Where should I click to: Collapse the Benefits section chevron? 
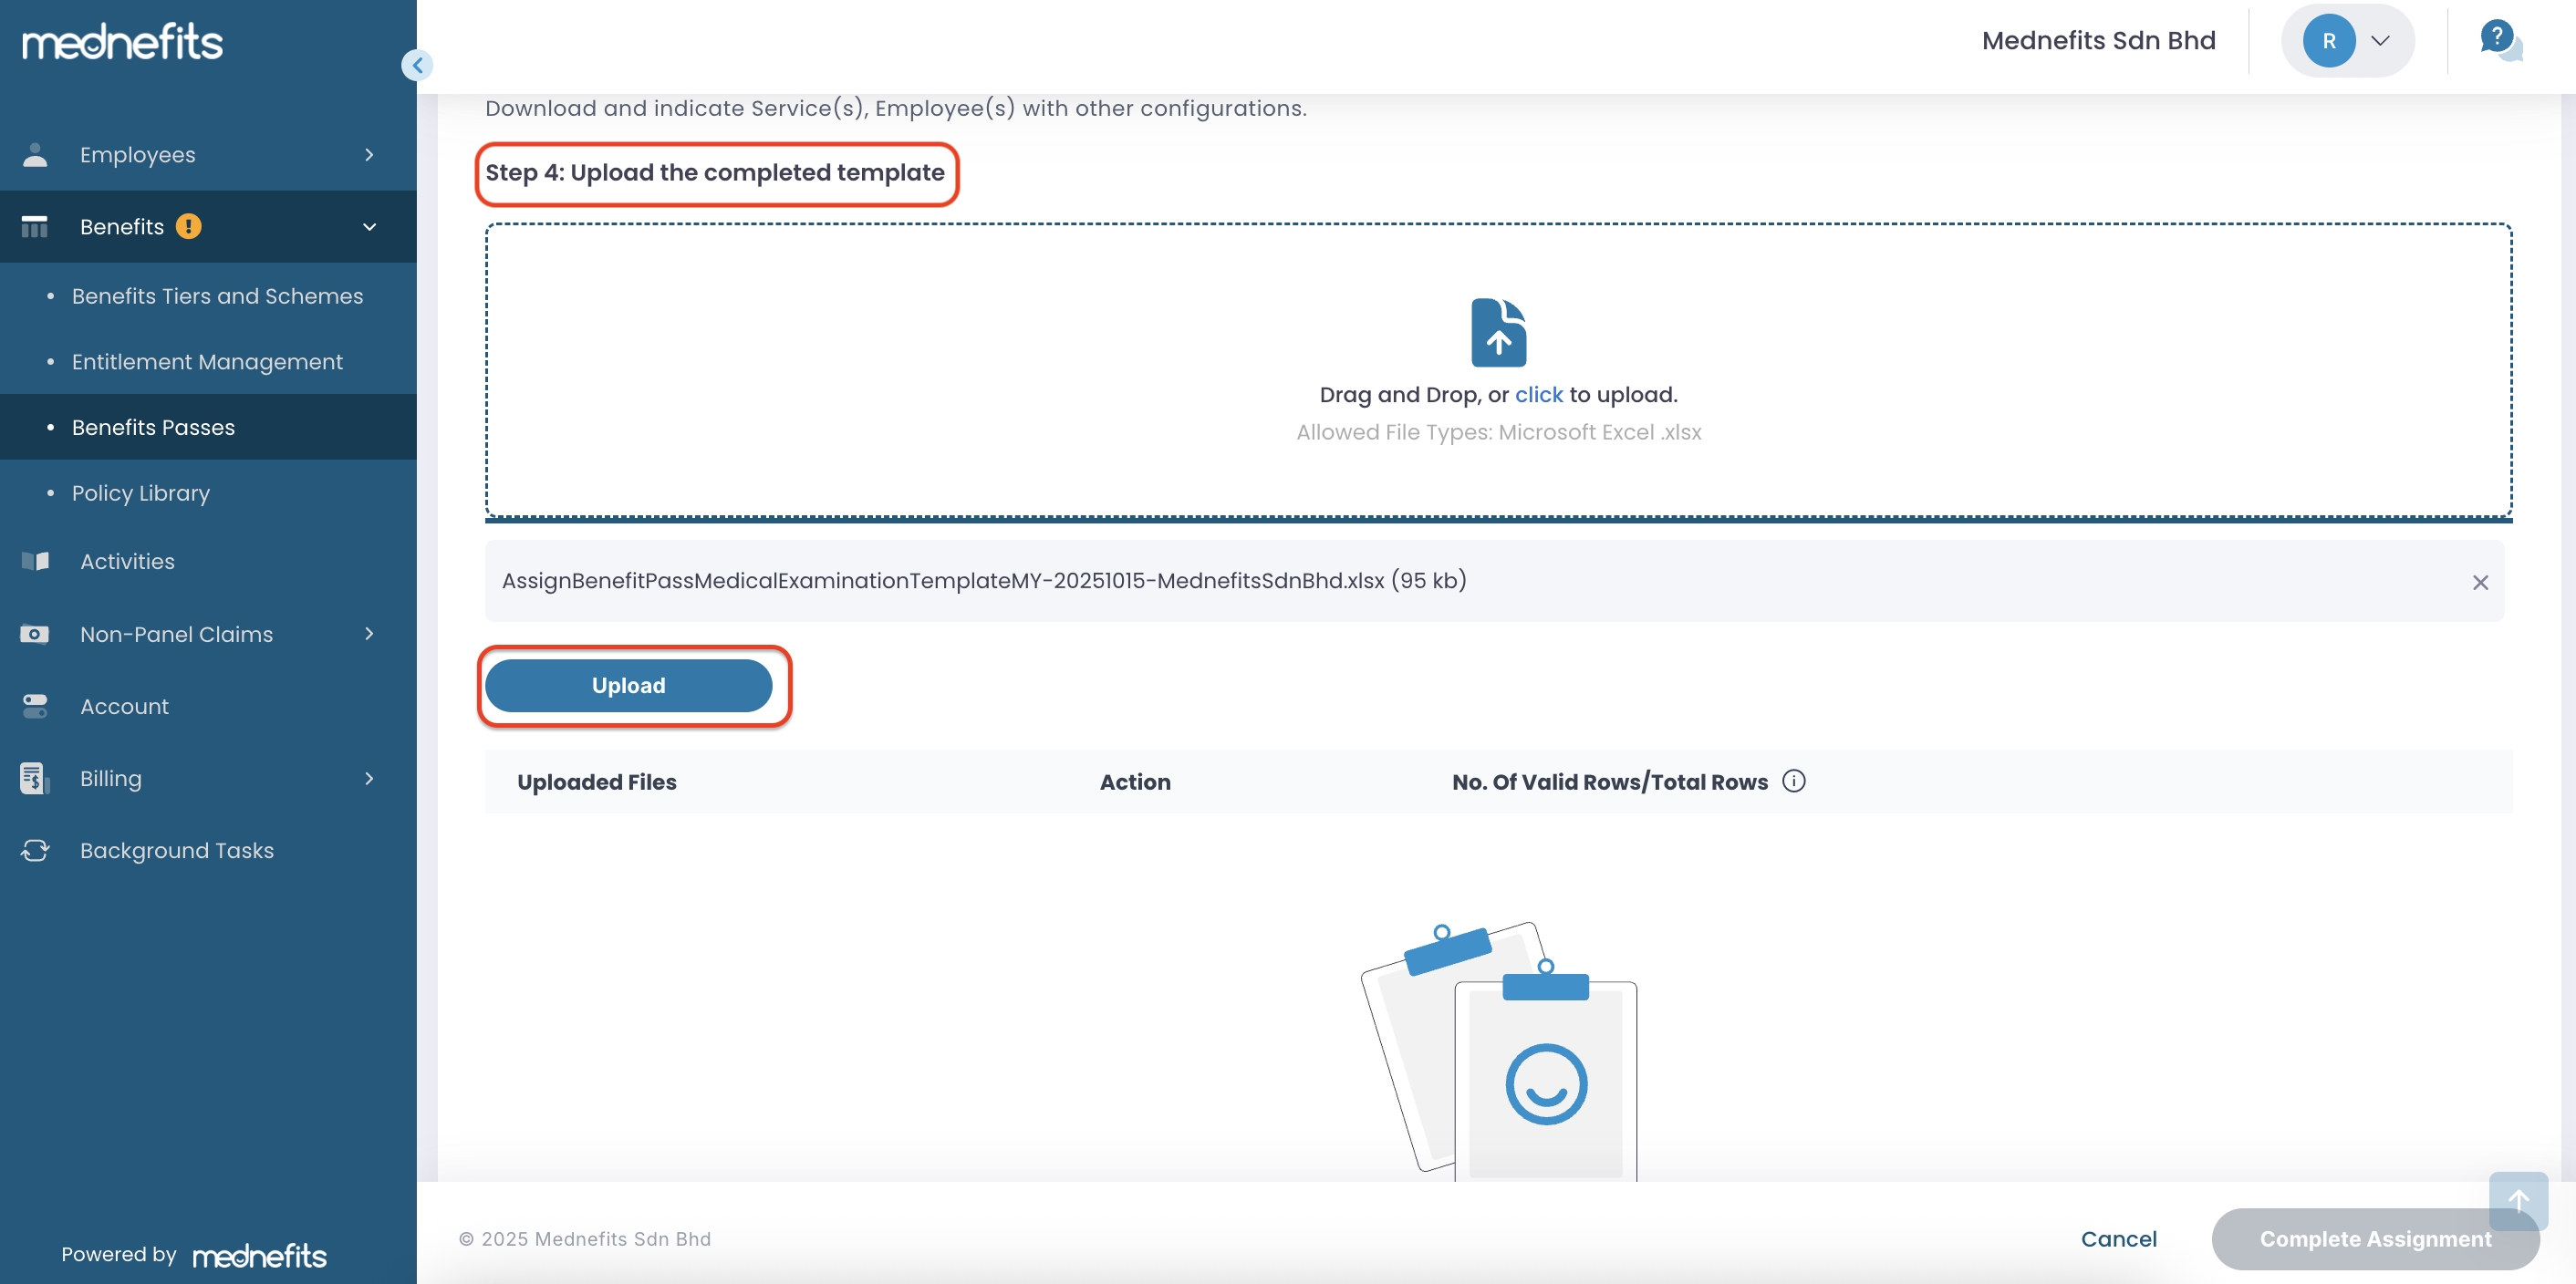[369, 227]
